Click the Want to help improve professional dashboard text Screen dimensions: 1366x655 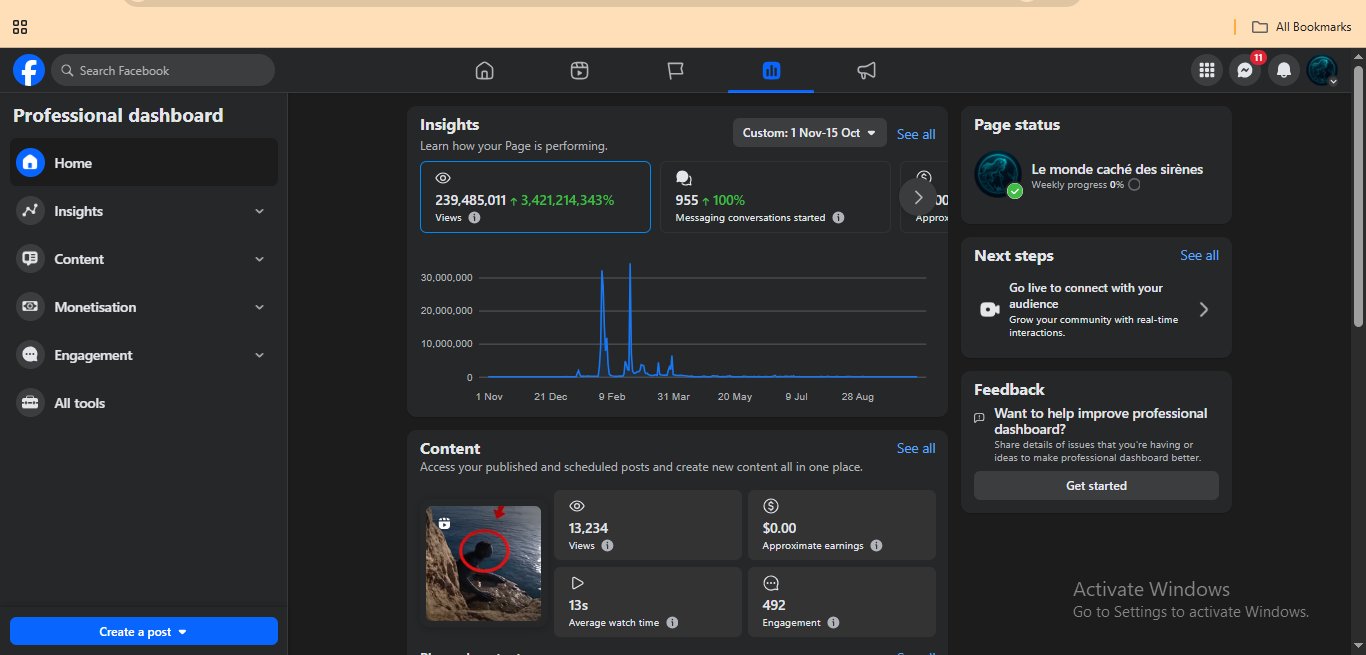[x=1100, y=421]
